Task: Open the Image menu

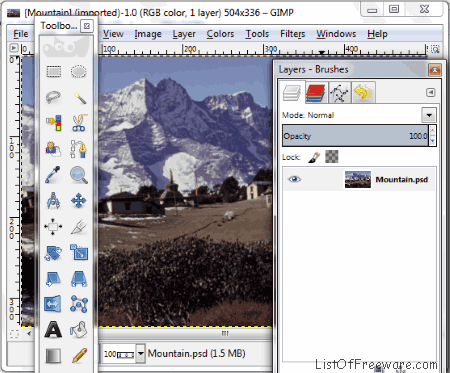Action: [148, 34]
